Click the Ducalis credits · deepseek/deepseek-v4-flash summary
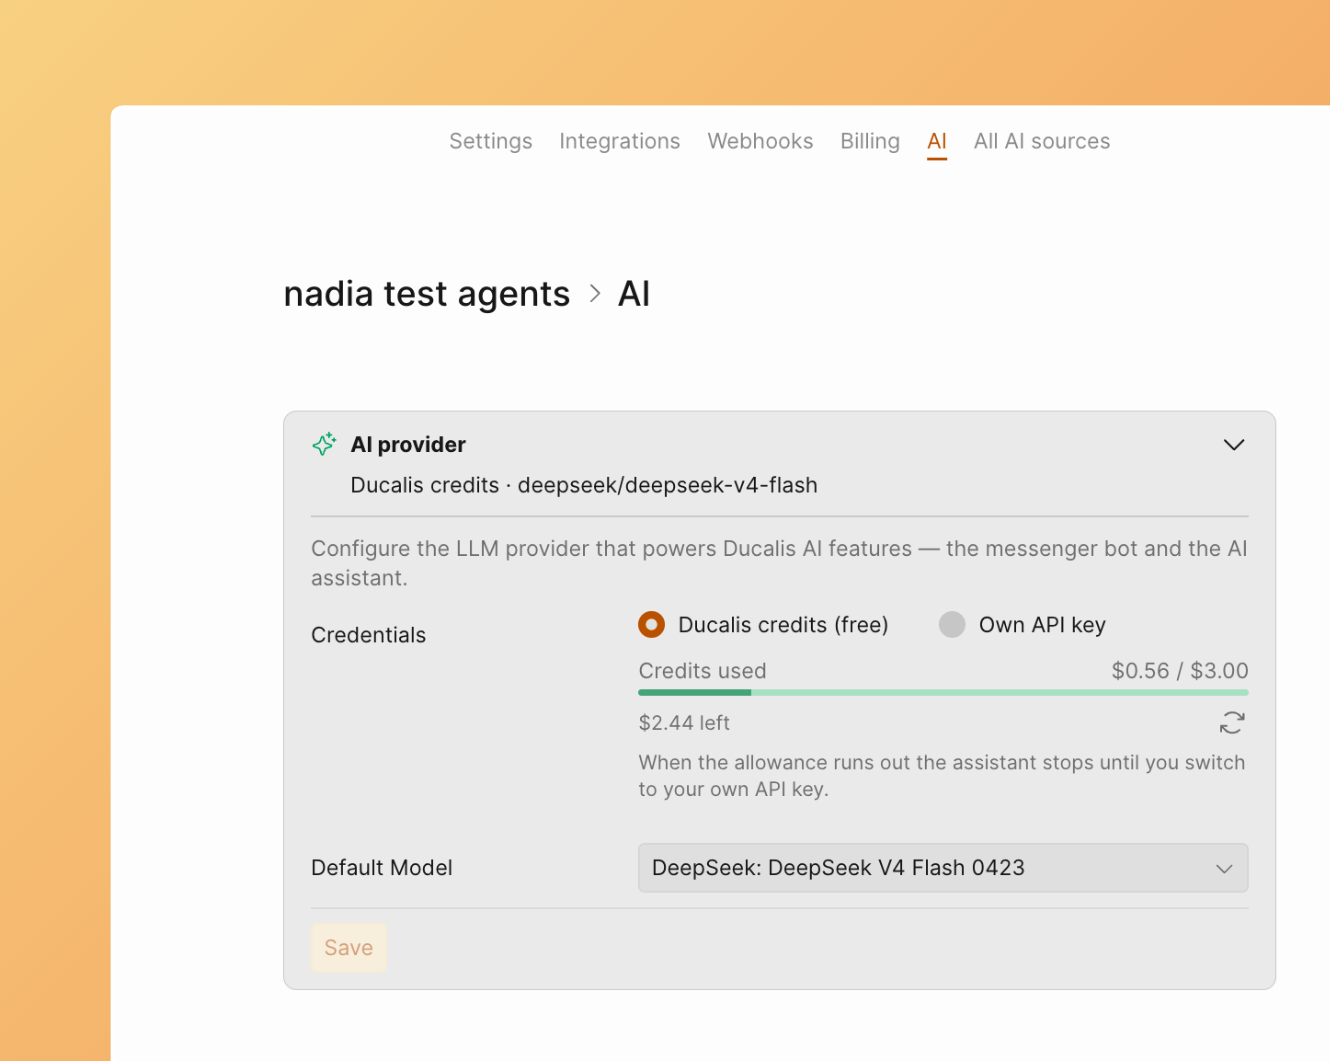Viewport: 1330px width, 1061px height. 584,485
